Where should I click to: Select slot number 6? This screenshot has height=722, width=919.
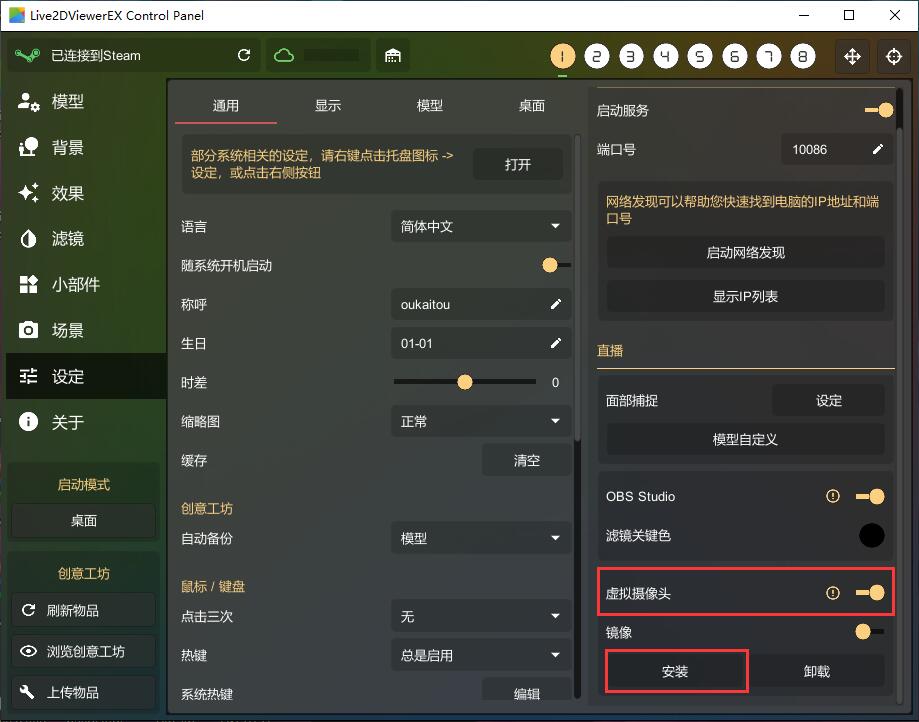[x=734, y=56]
